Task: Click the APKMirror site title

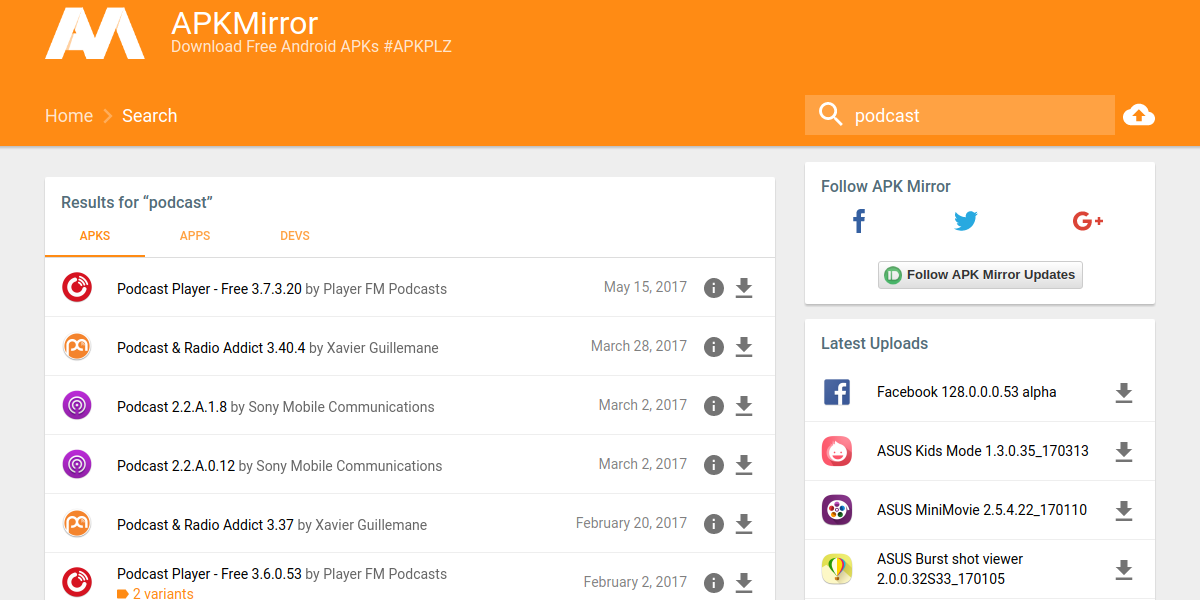Action: tap(245, 23)
